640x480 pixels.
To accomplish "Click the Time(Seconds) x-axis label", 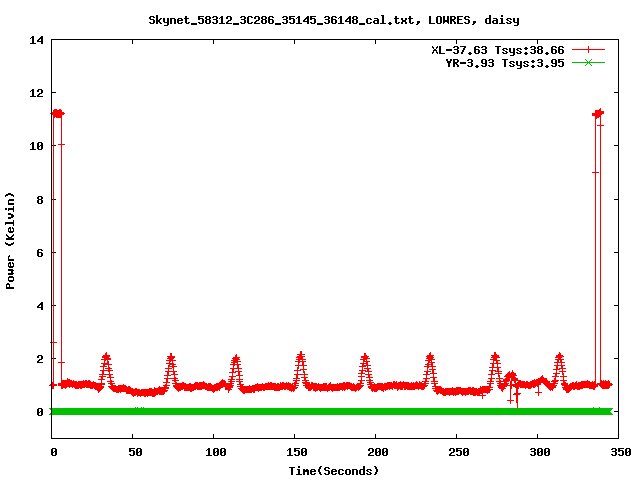I will [x=333, y=471].
